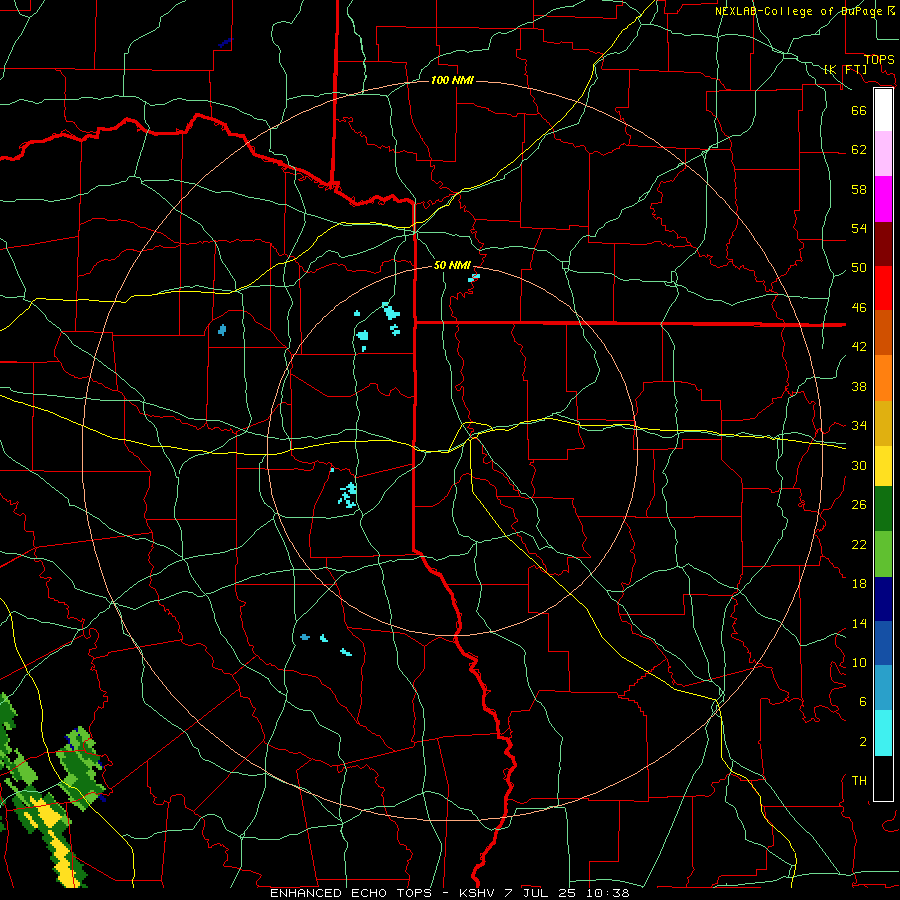Click the blue 10 kft legend swatch

883,643
